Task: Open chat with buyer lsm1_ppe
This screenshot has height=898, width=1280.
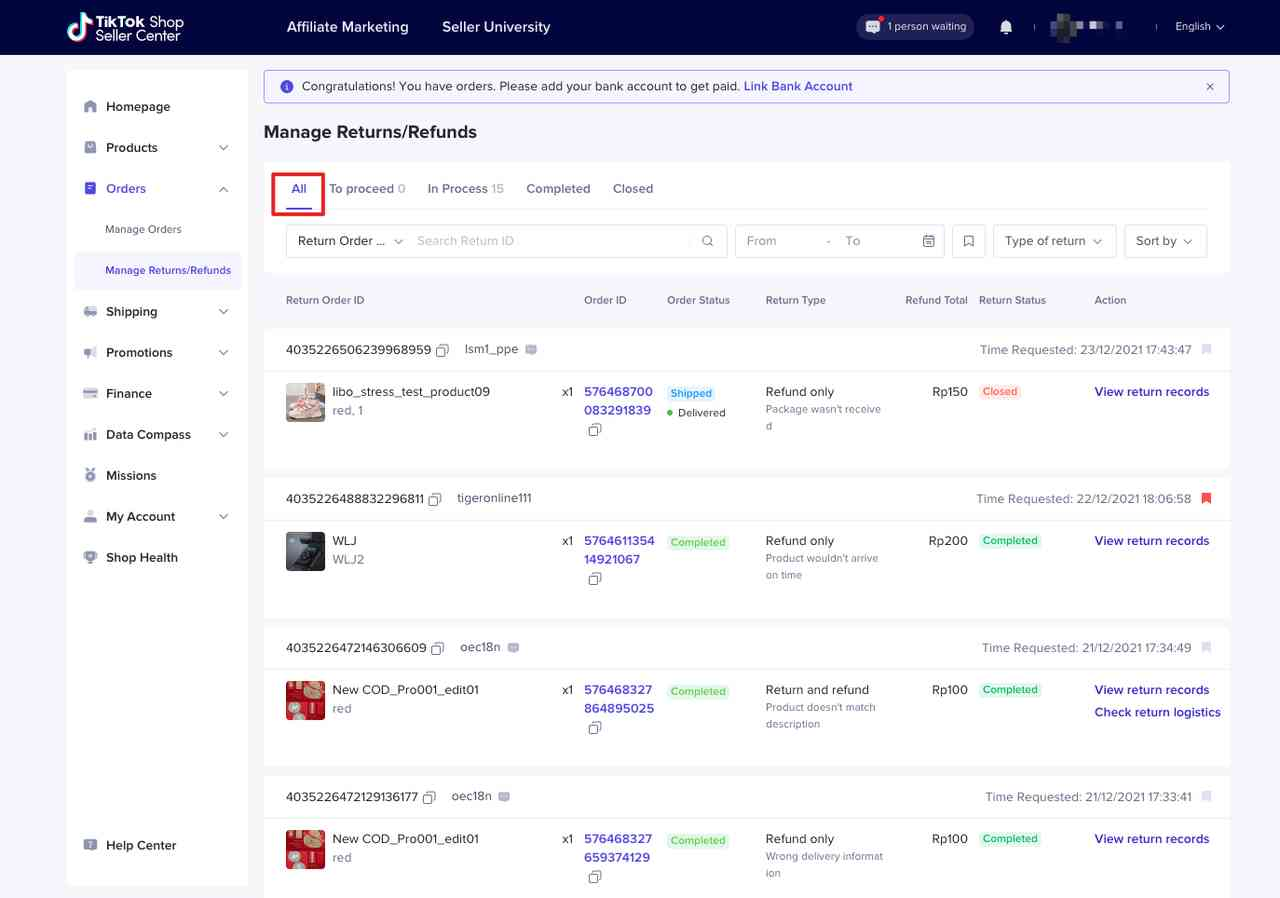Action: coord(531,350)
